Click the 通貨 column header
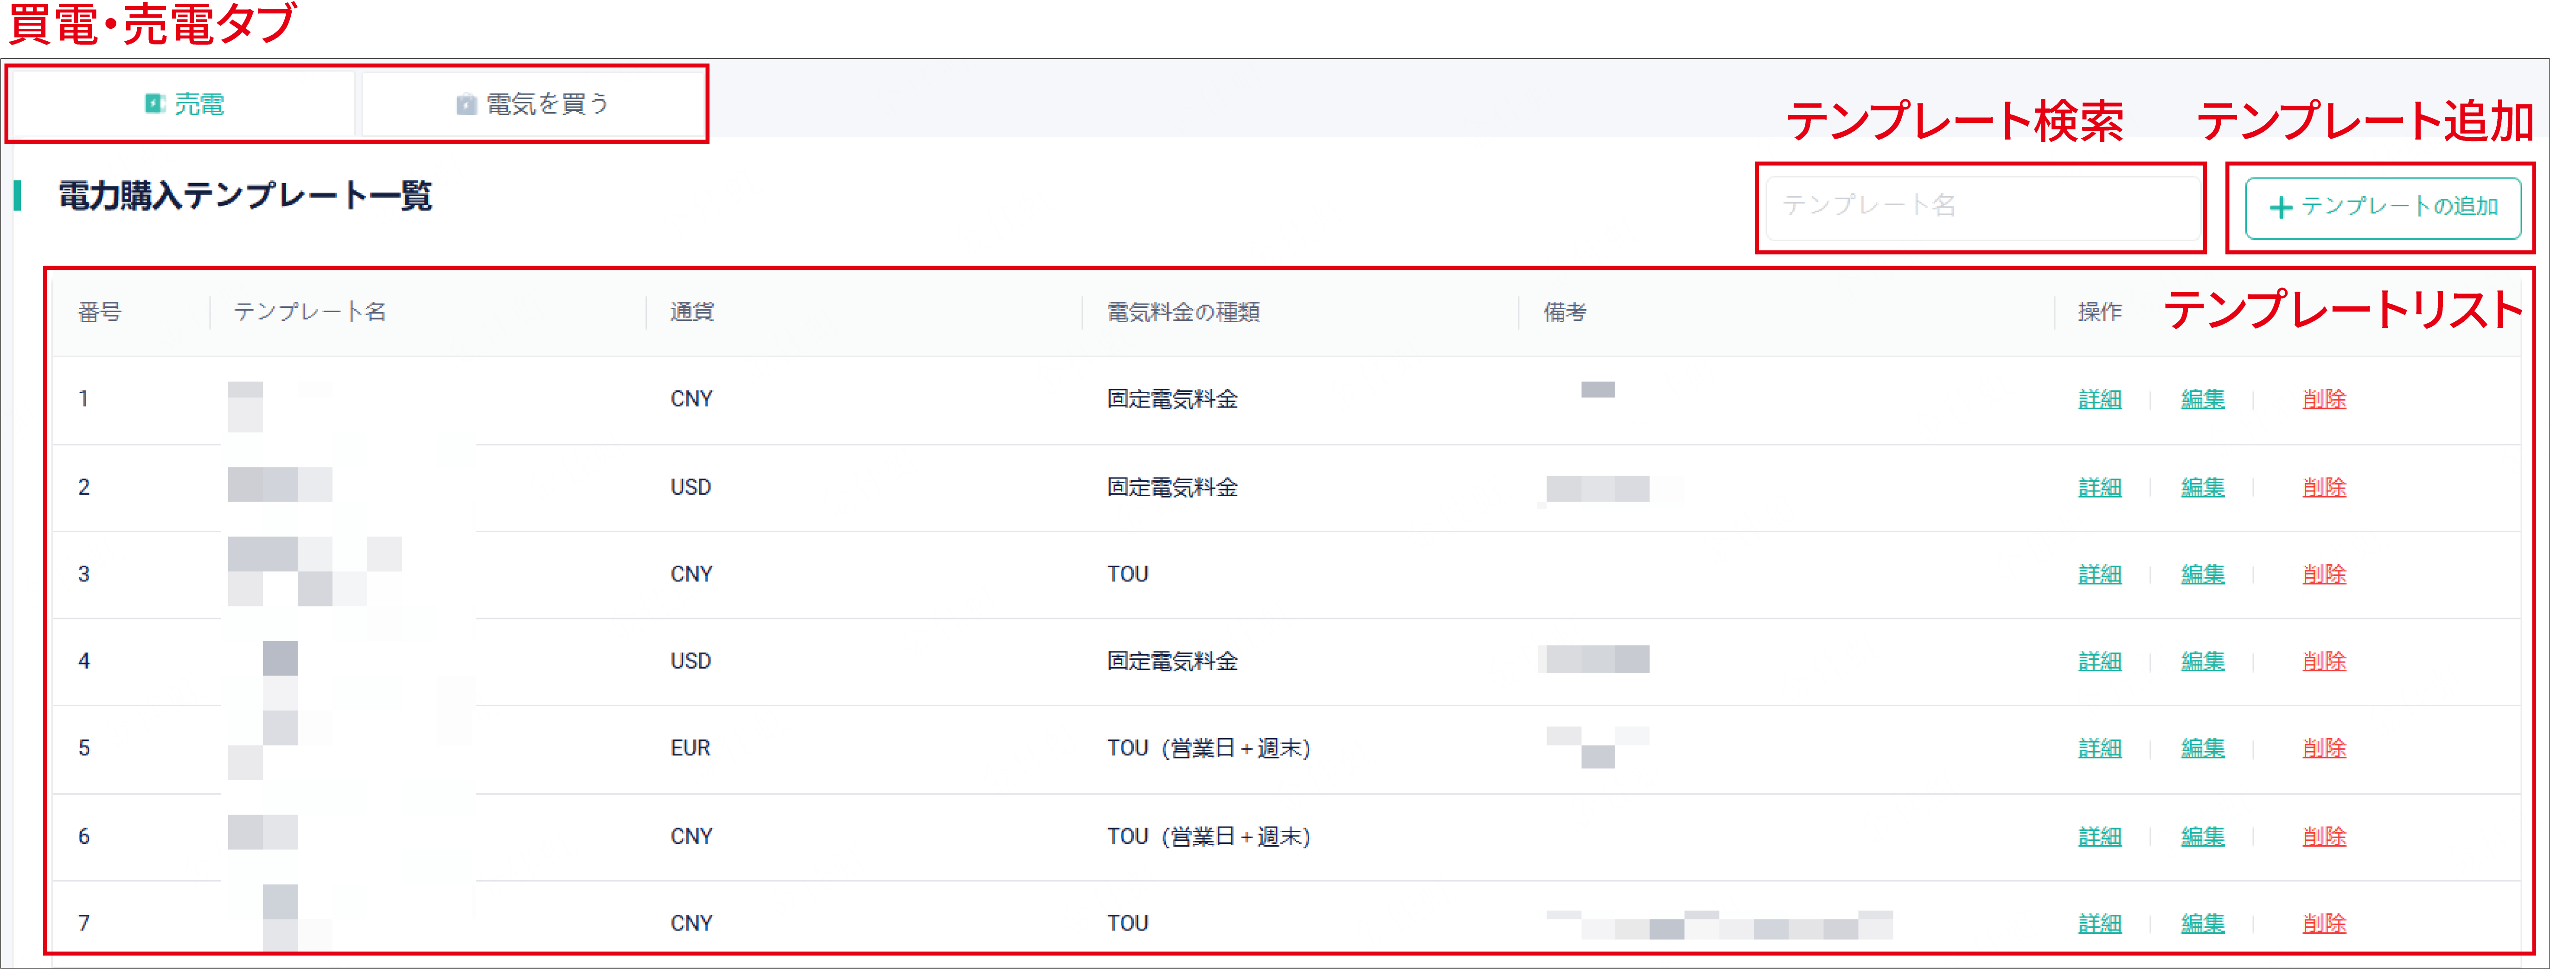This screenshot has height=969, width=2576. click(691, 313)
